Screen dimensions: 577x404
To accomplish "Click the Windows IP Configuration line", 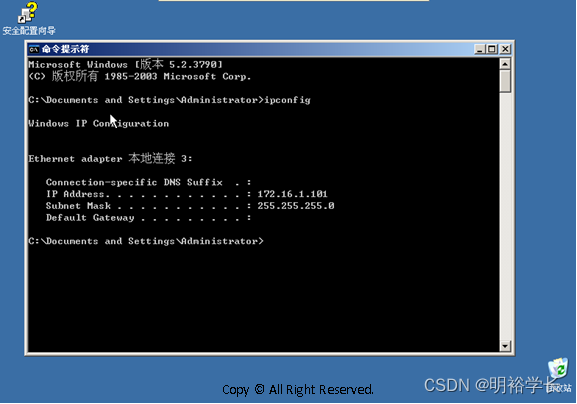I will [99, 123].
